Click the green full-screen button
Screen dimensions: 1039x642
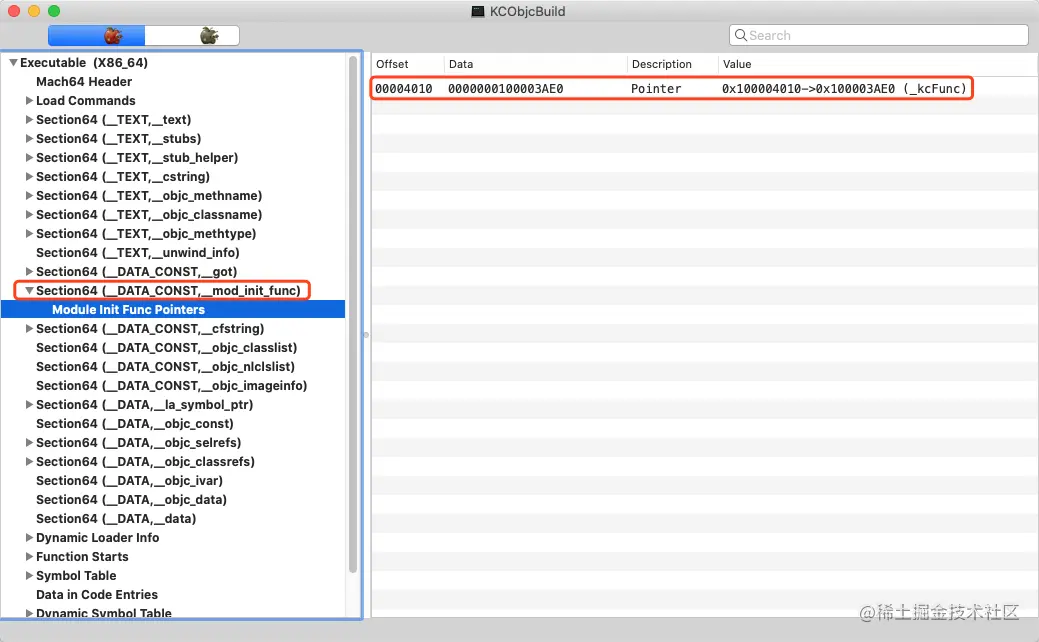click(54, 11)
